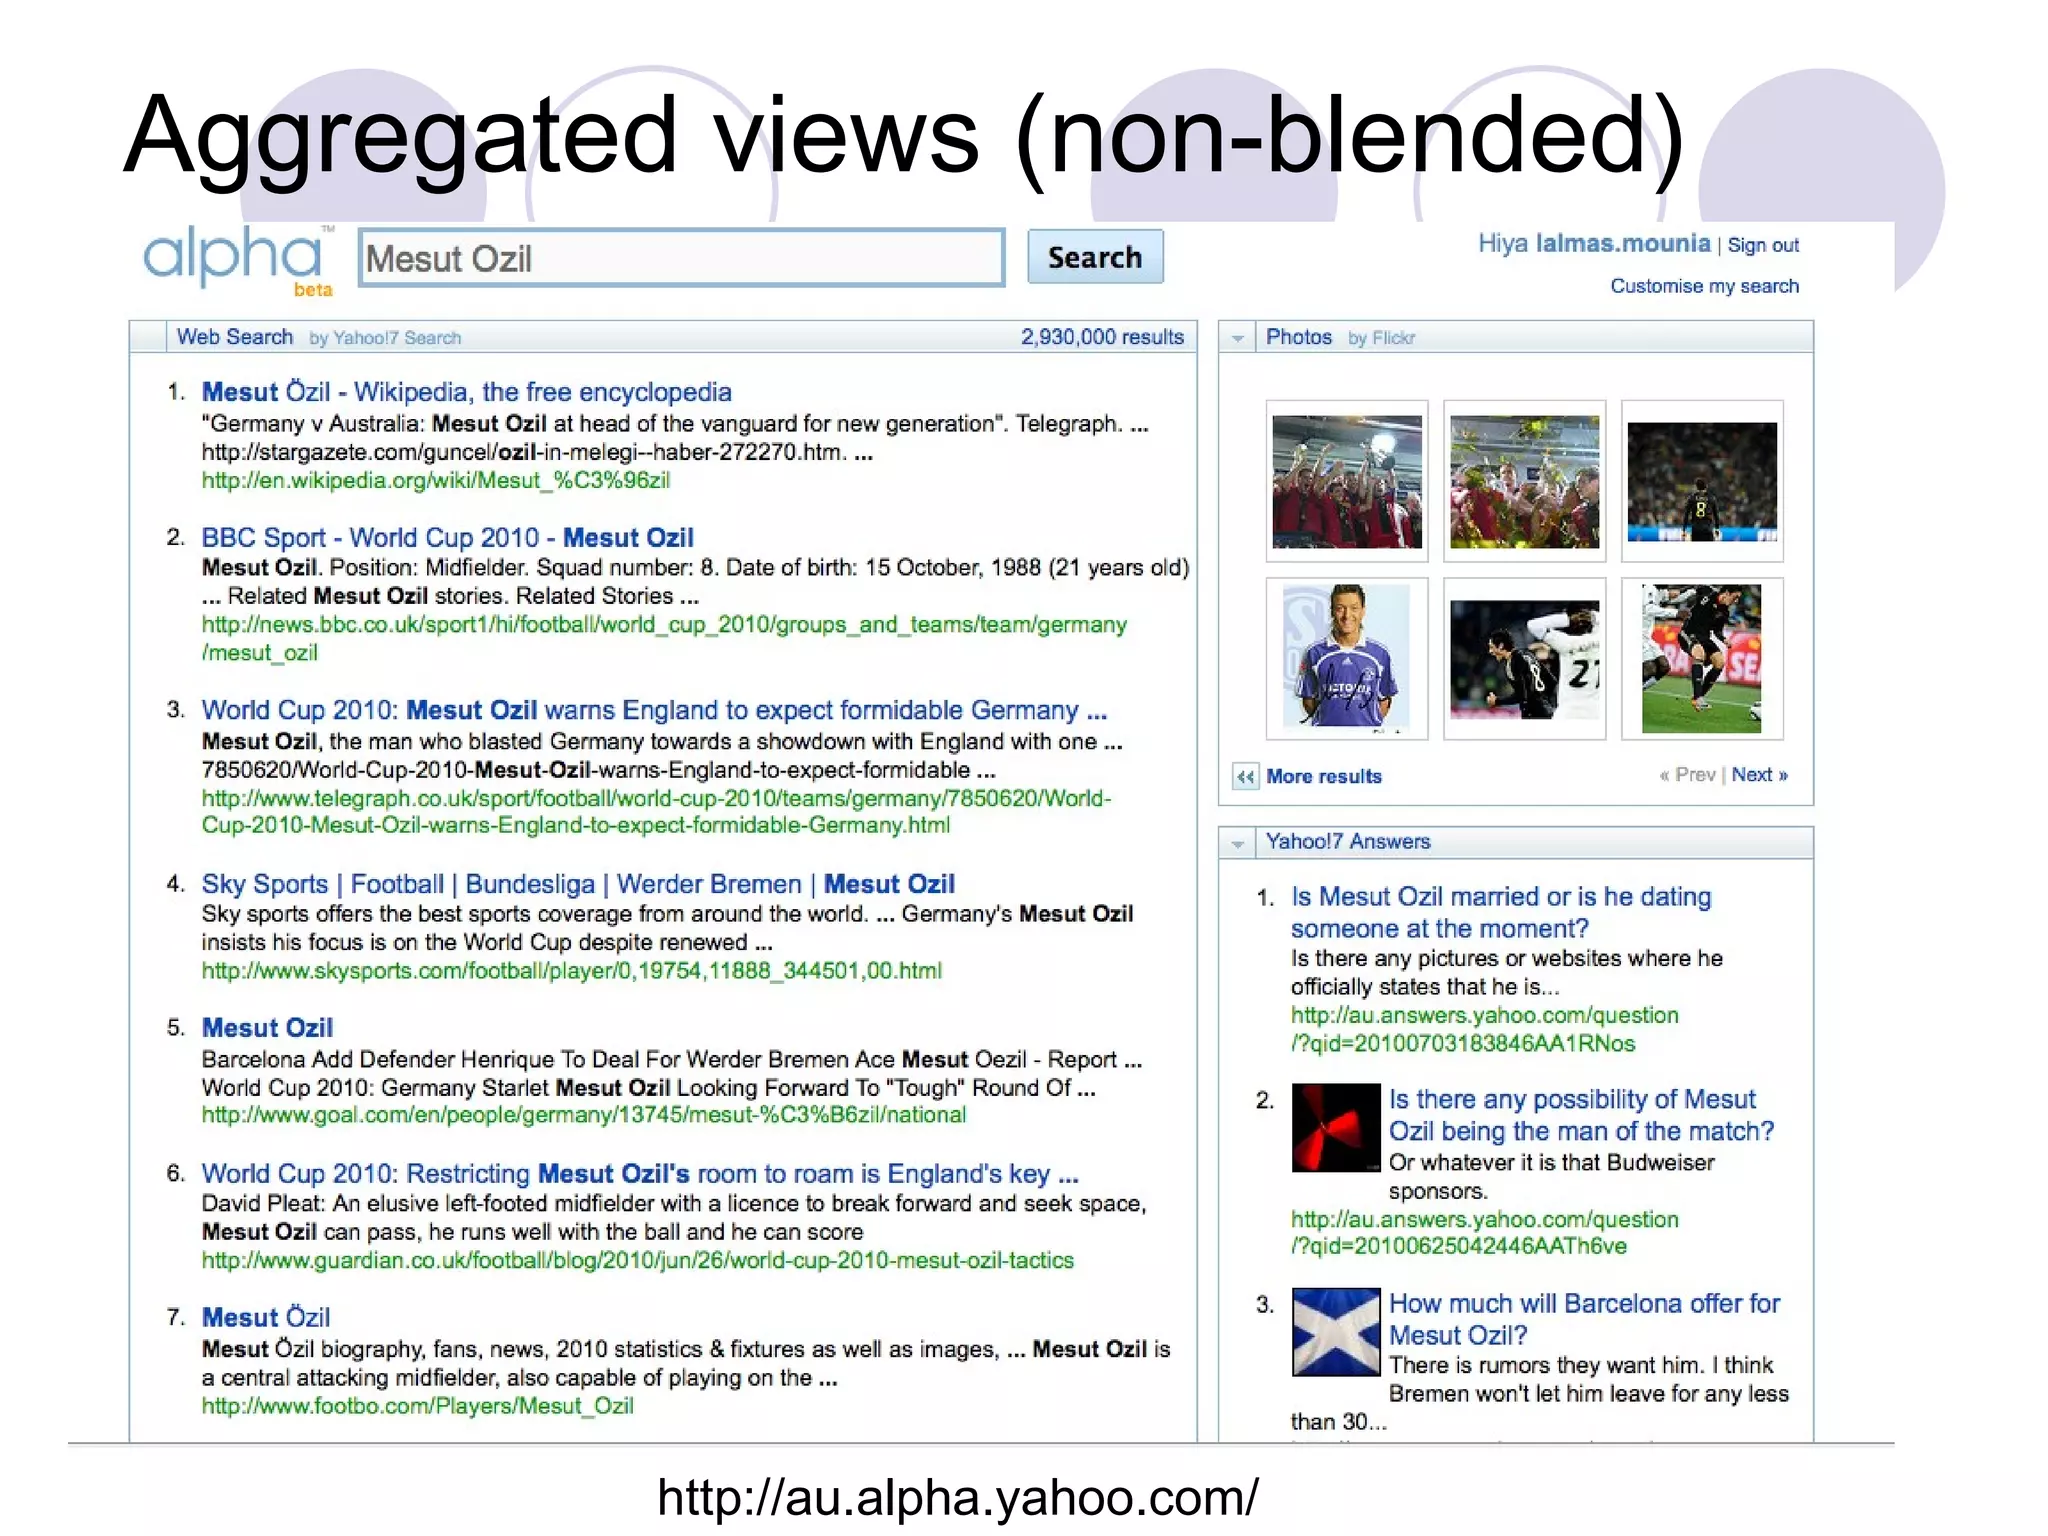Open BBC Sport World Cup 2010 result
Screen dimensions: 2048x1536
447,538
